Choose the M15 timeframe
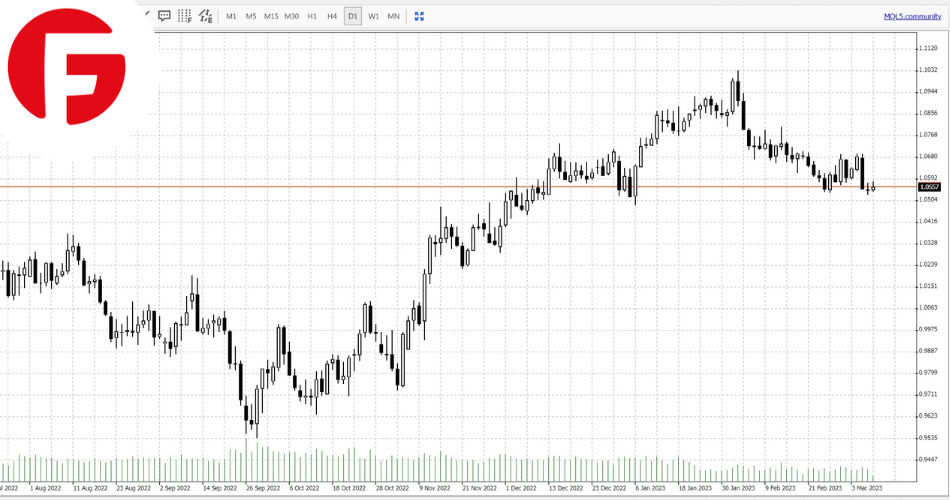Image resolution: width=950 pixels, height=500 pixels. [271, 16]
